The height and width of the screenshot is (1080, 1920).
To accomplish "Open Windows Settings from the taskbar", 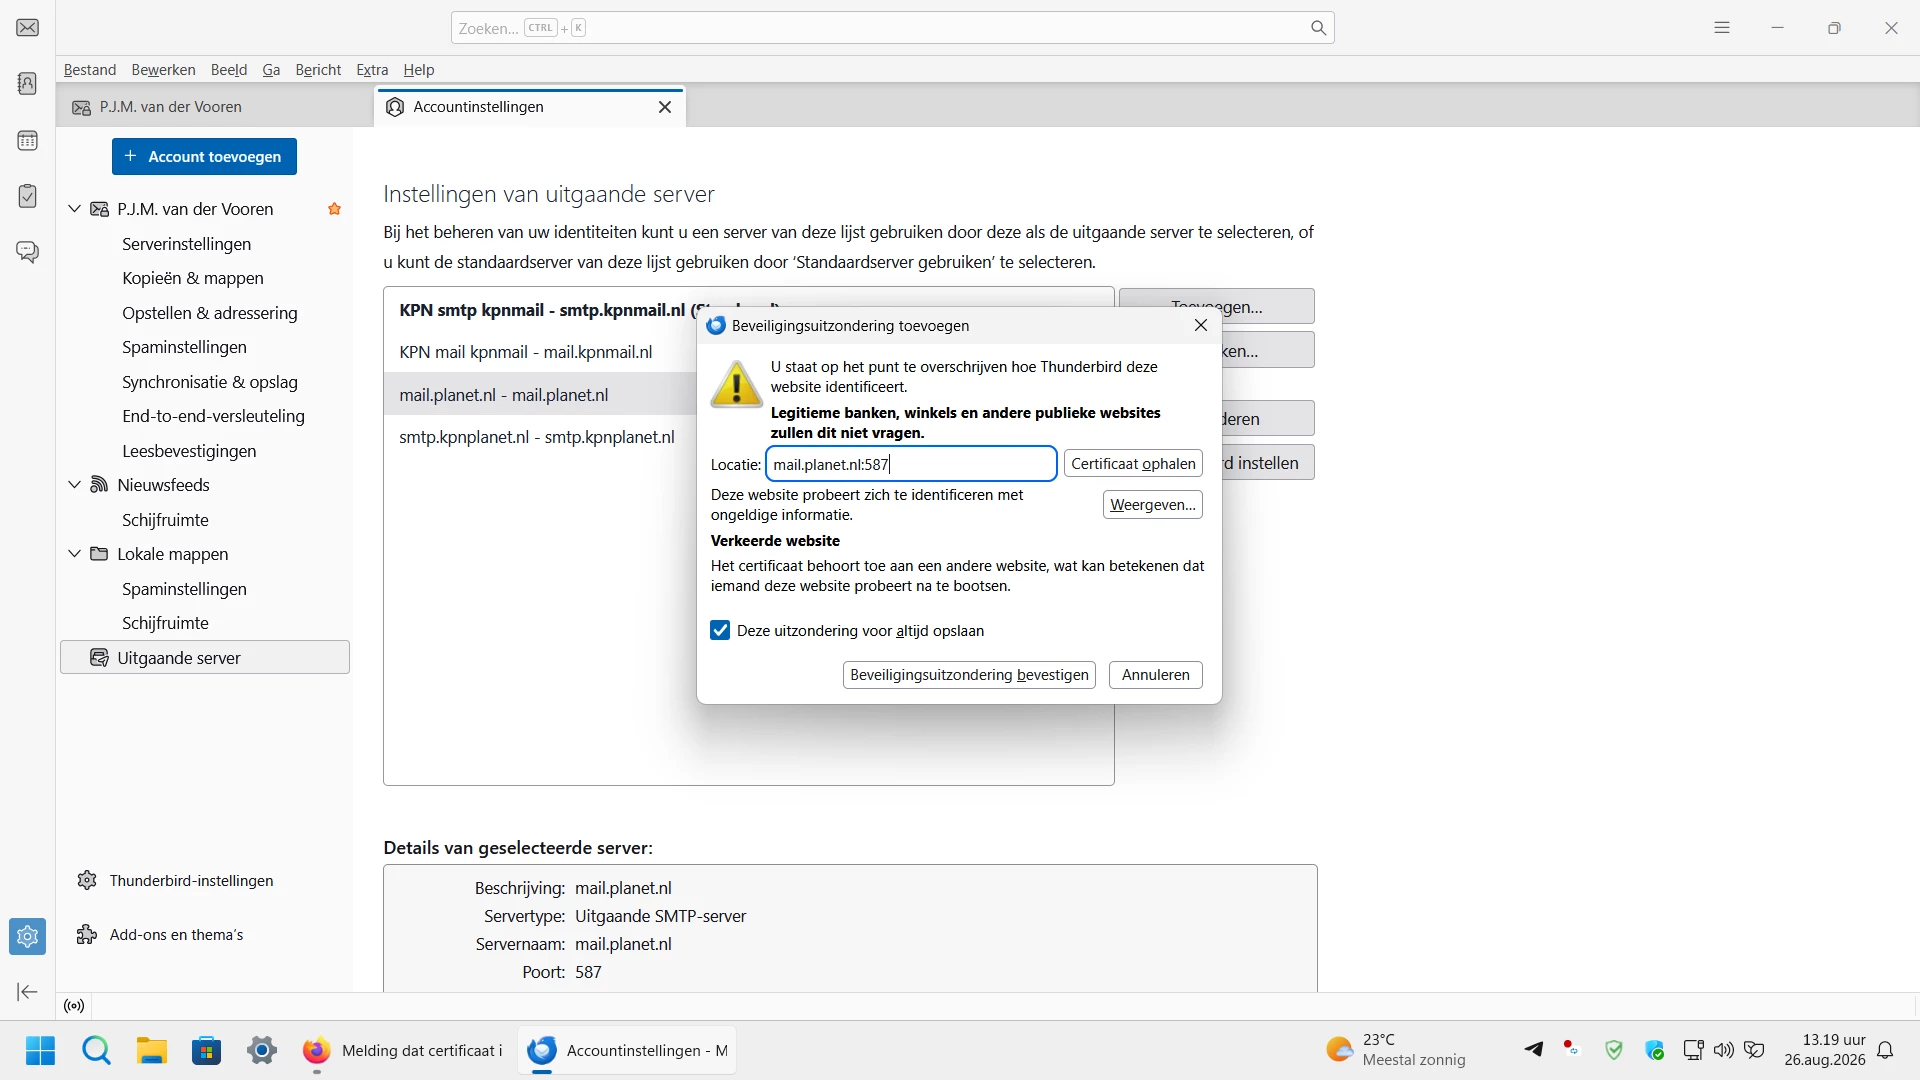I will pos(262,1050).
